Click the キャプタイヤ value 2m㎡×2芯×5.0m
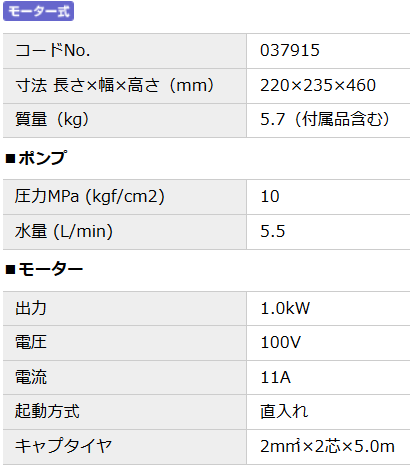Viewport: 410px width, 468px height. point(328,446)
